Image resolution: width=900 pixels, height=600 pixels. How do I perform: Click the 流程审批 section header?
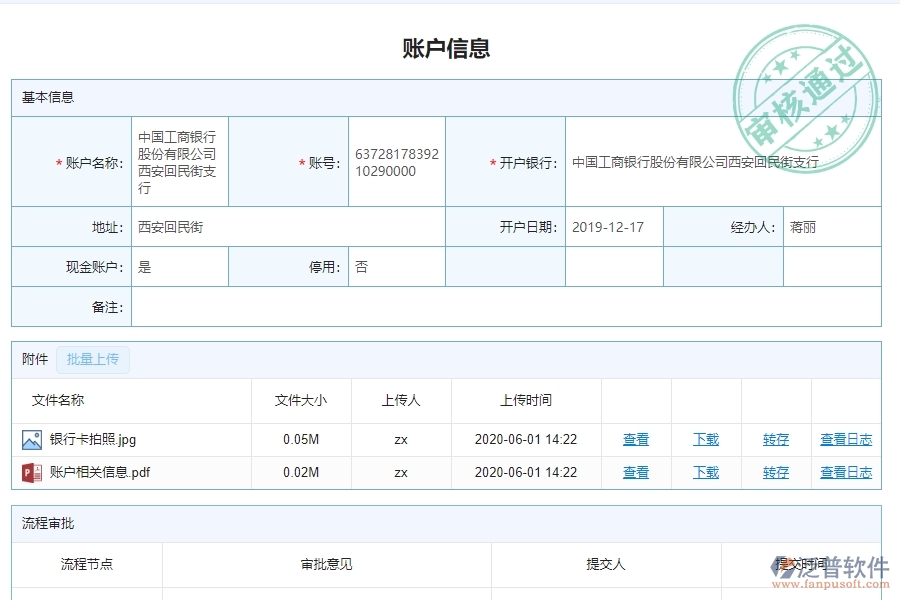tap(40, 524)
